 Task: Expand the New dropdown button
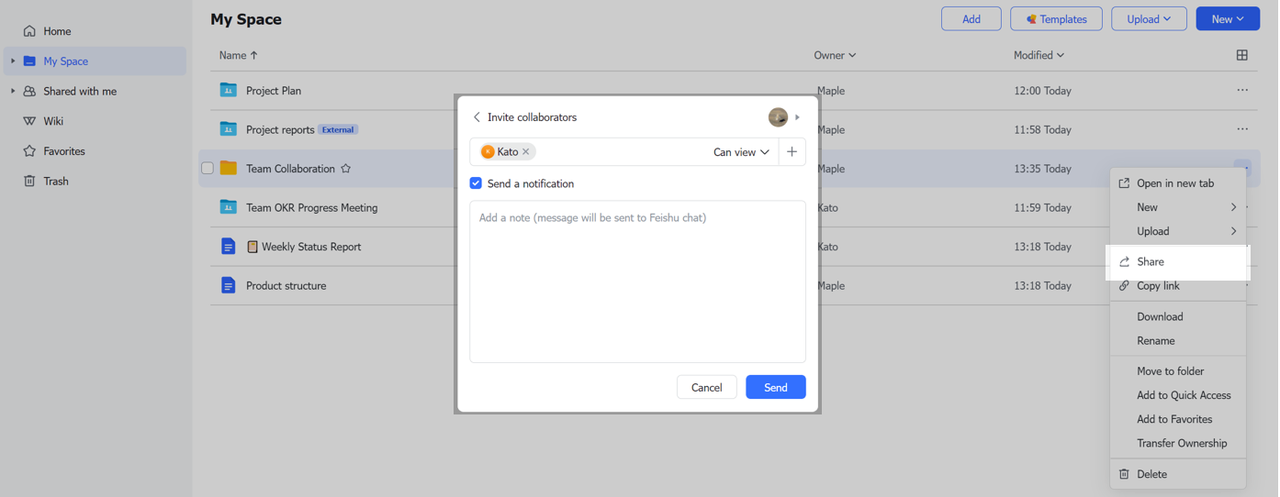pos(1227,19)
